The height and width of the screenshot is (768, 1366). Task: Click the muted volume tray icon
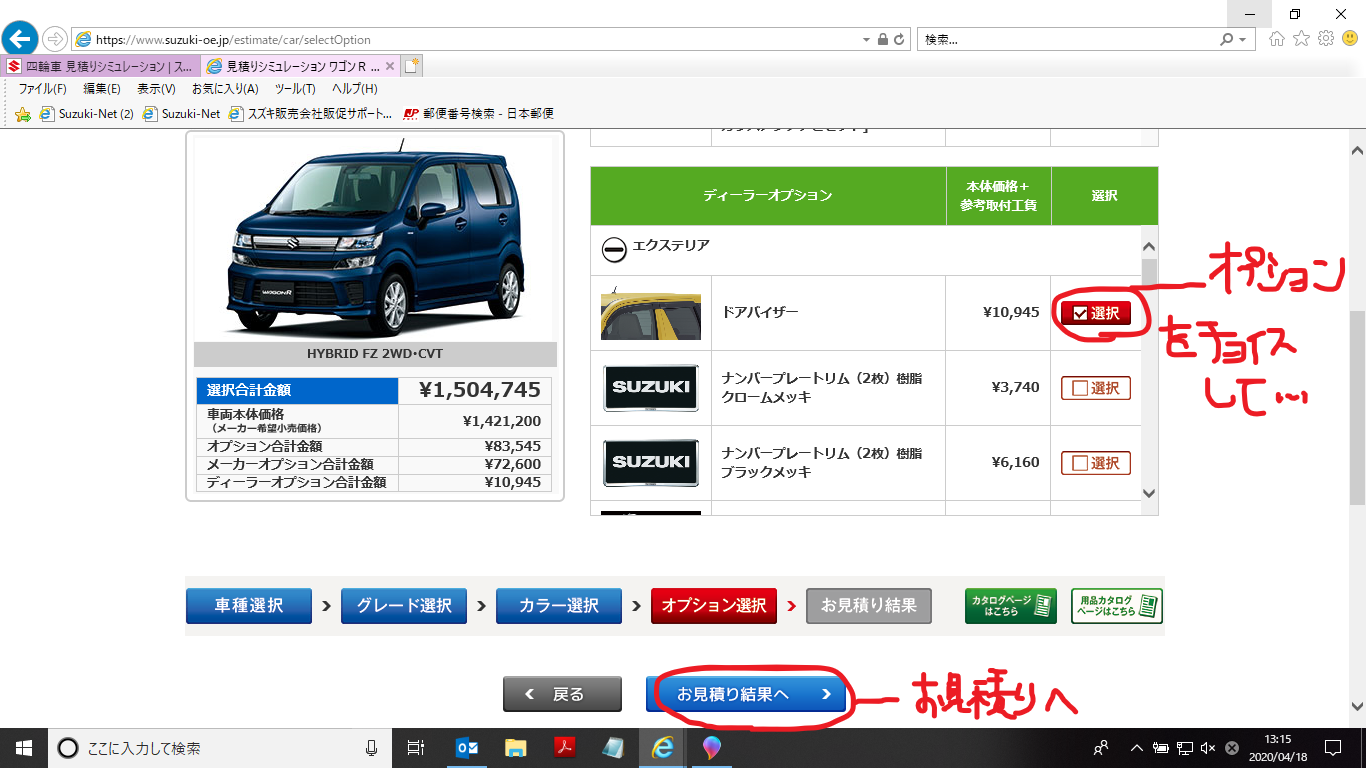point(1208,747)
